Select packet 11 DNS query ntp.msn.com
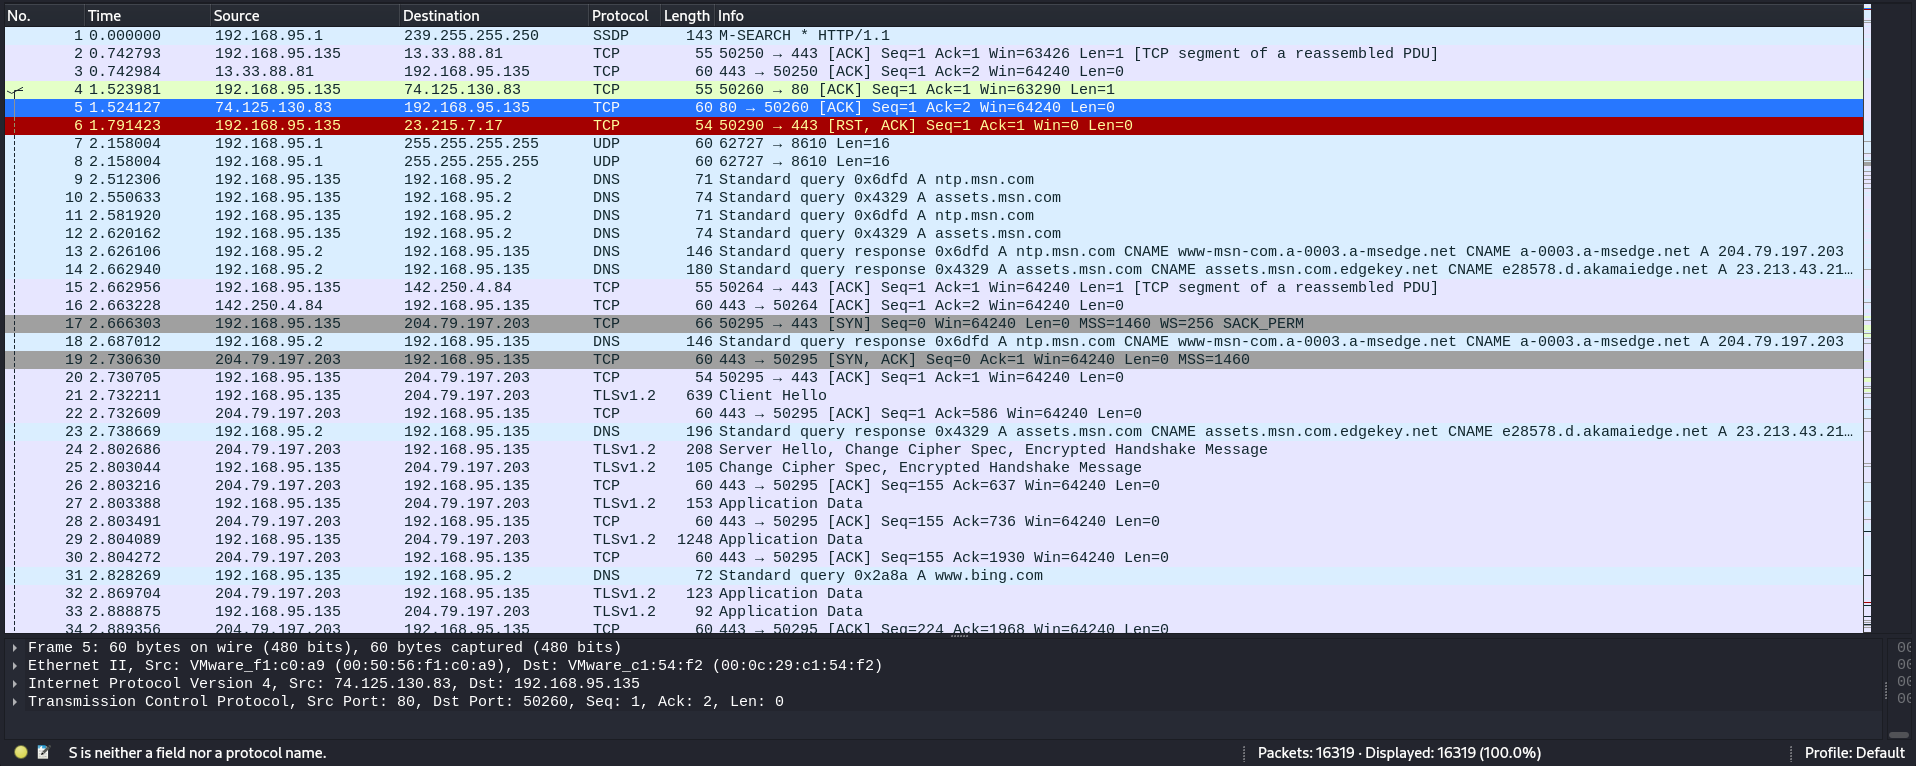Viewport: 1916px width, 766px height. [934, 215]
